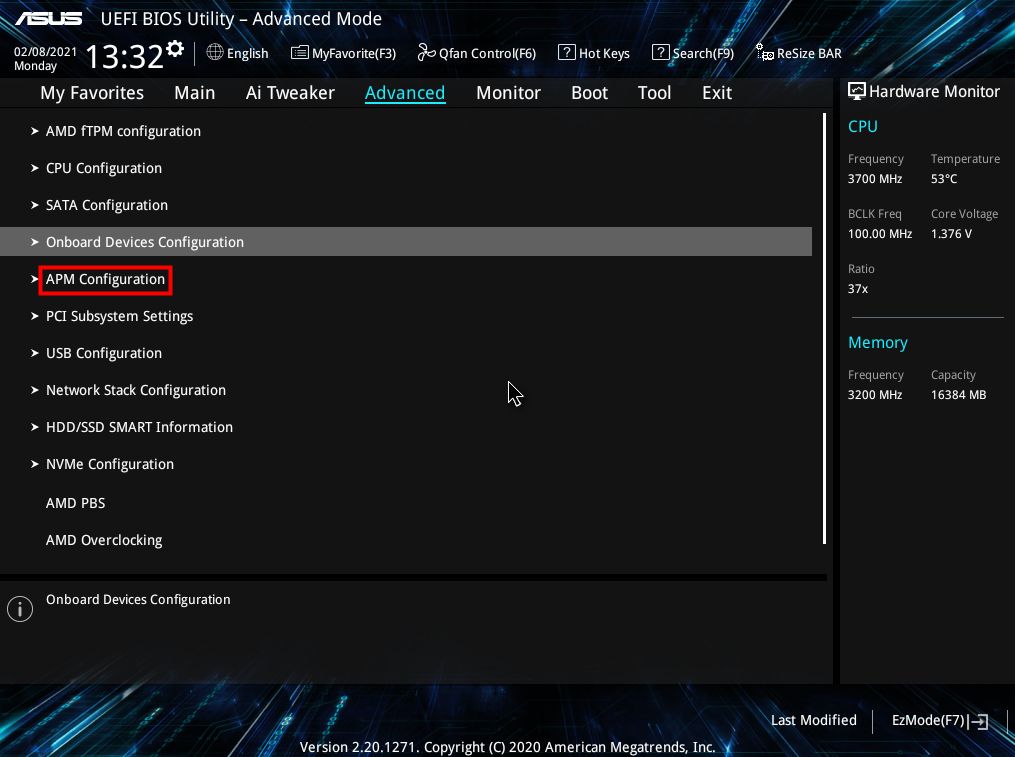
Task: Click Core Voltage value 1.376 V
Action: click(951, 234)
